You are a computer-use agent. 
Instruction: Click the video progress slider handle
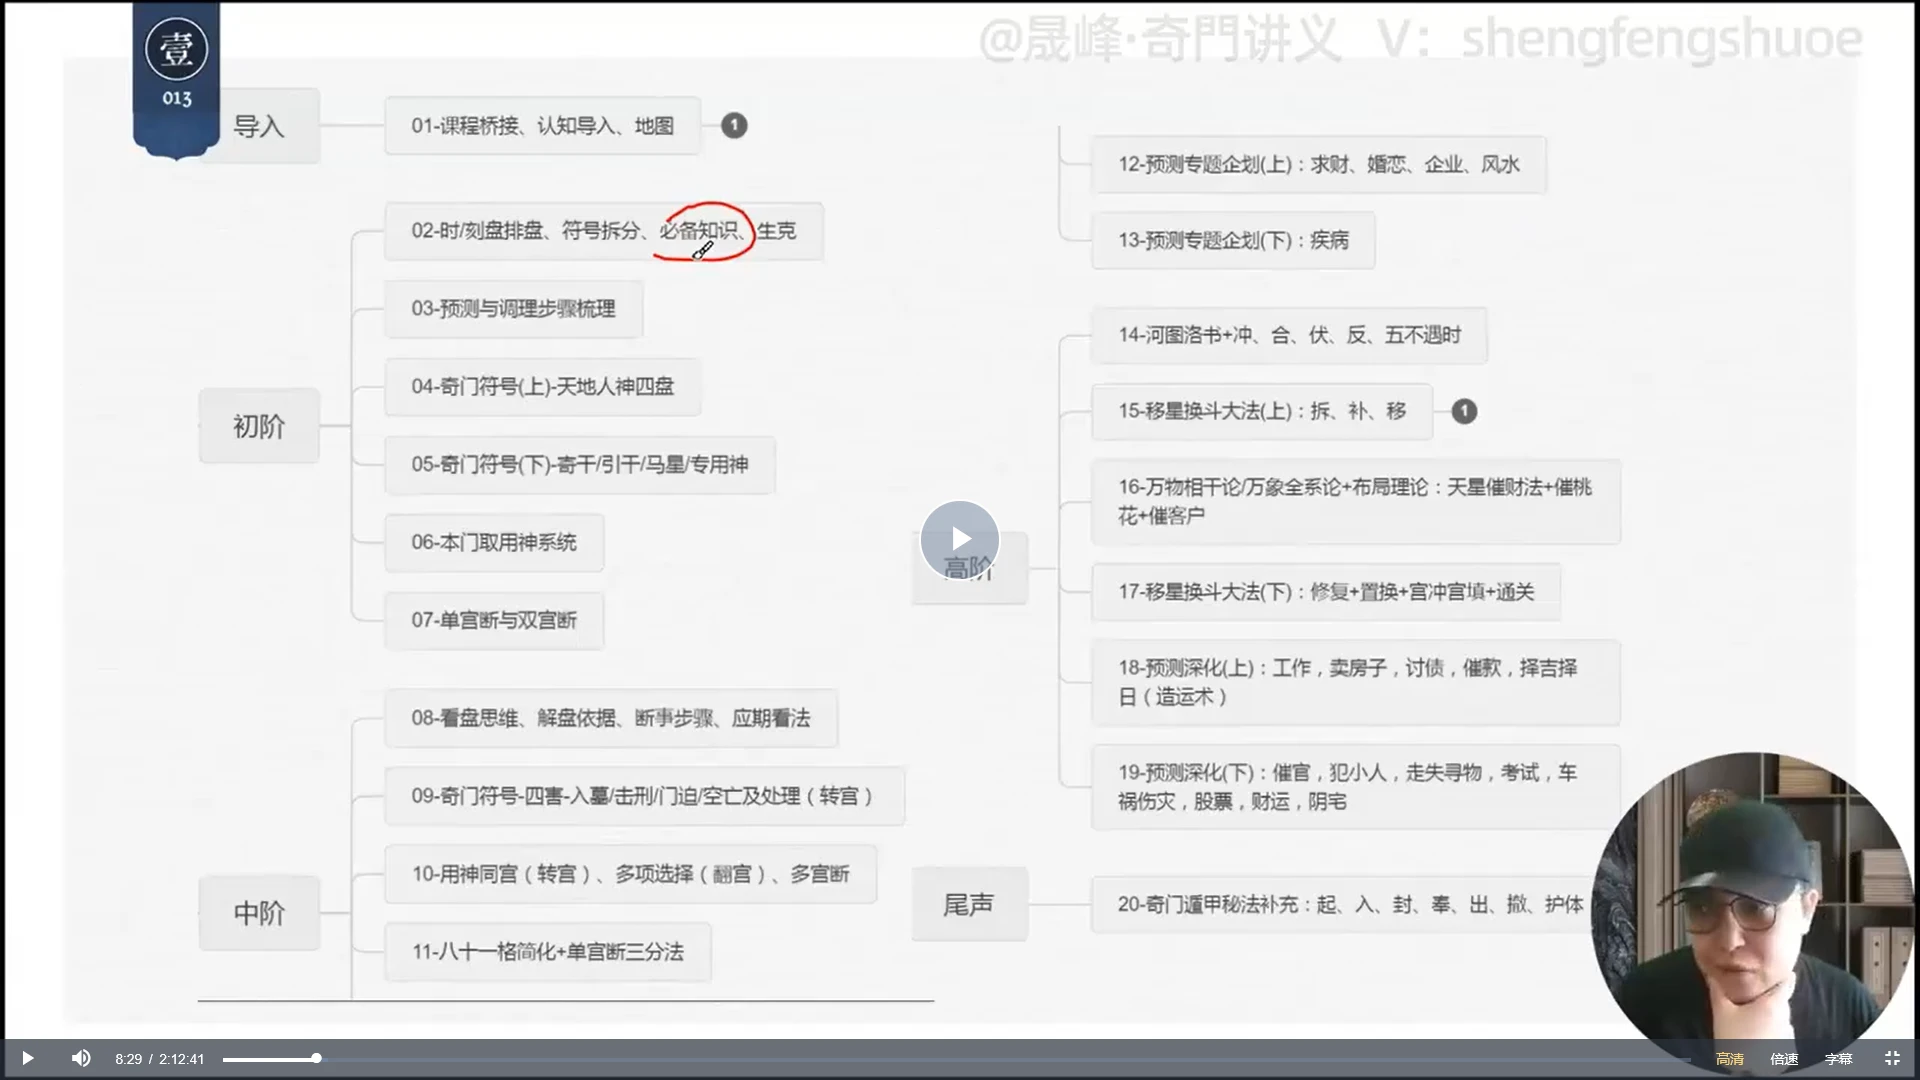(x=316, y=1058)
